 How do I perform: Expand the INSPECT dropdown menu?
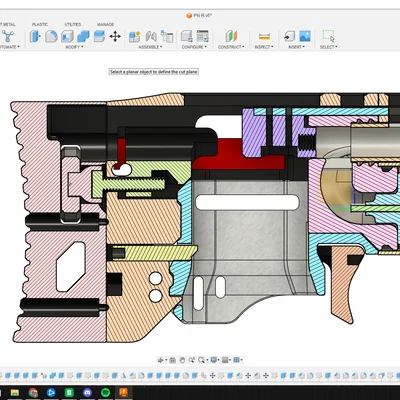pyautogui.click(x=264, y=47)
